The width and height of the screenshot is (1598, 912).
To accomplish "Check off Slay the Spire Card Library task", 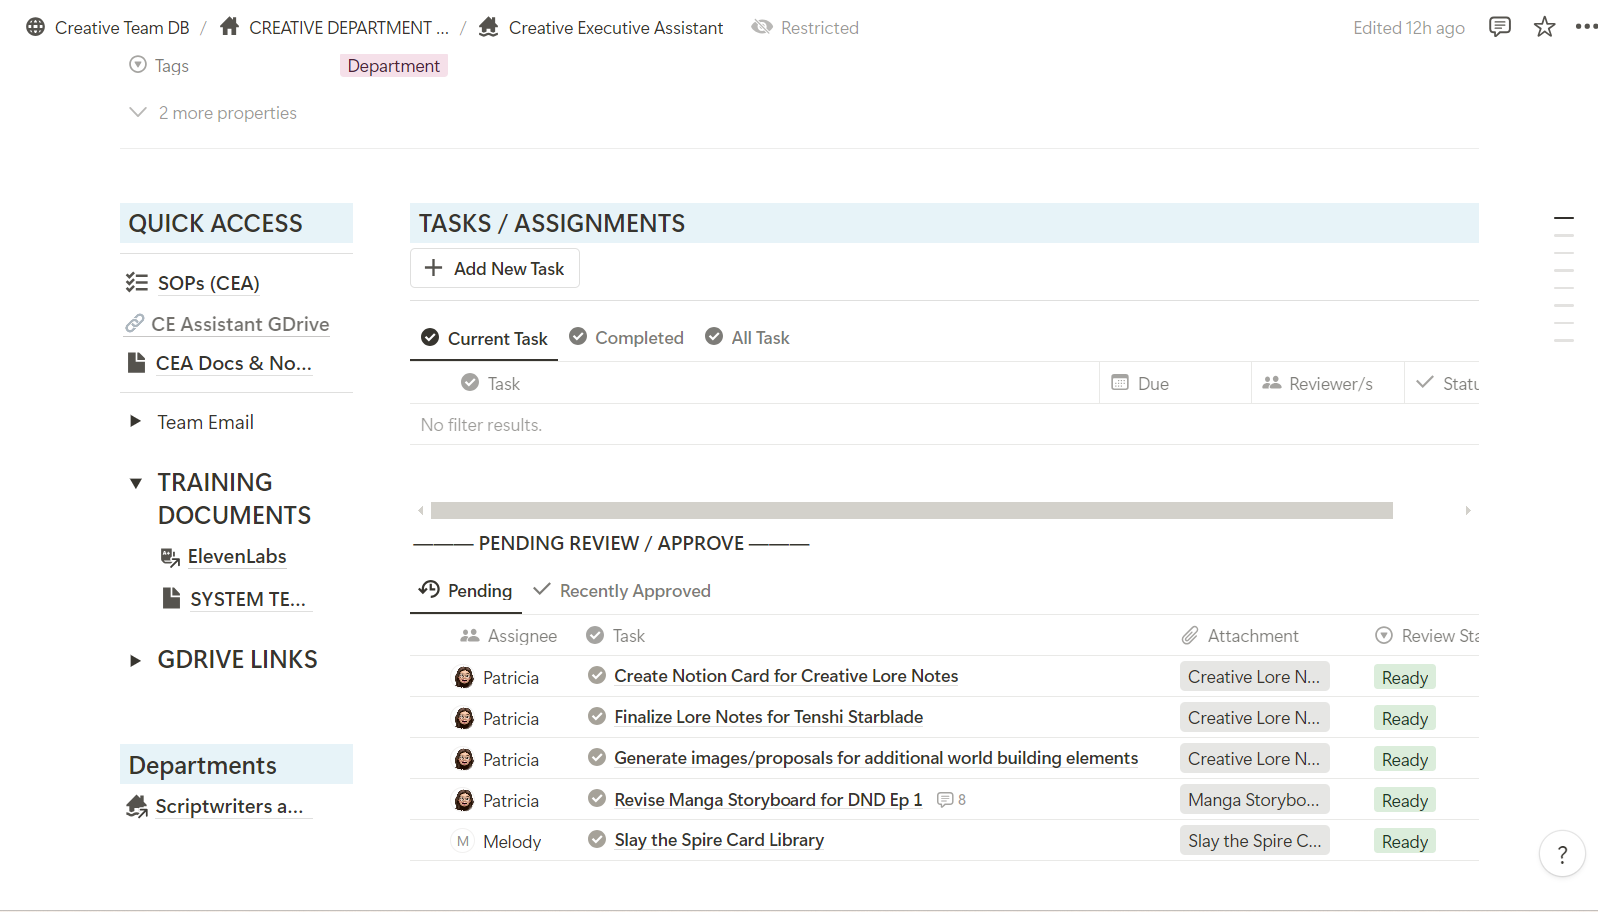I will 597,839.
